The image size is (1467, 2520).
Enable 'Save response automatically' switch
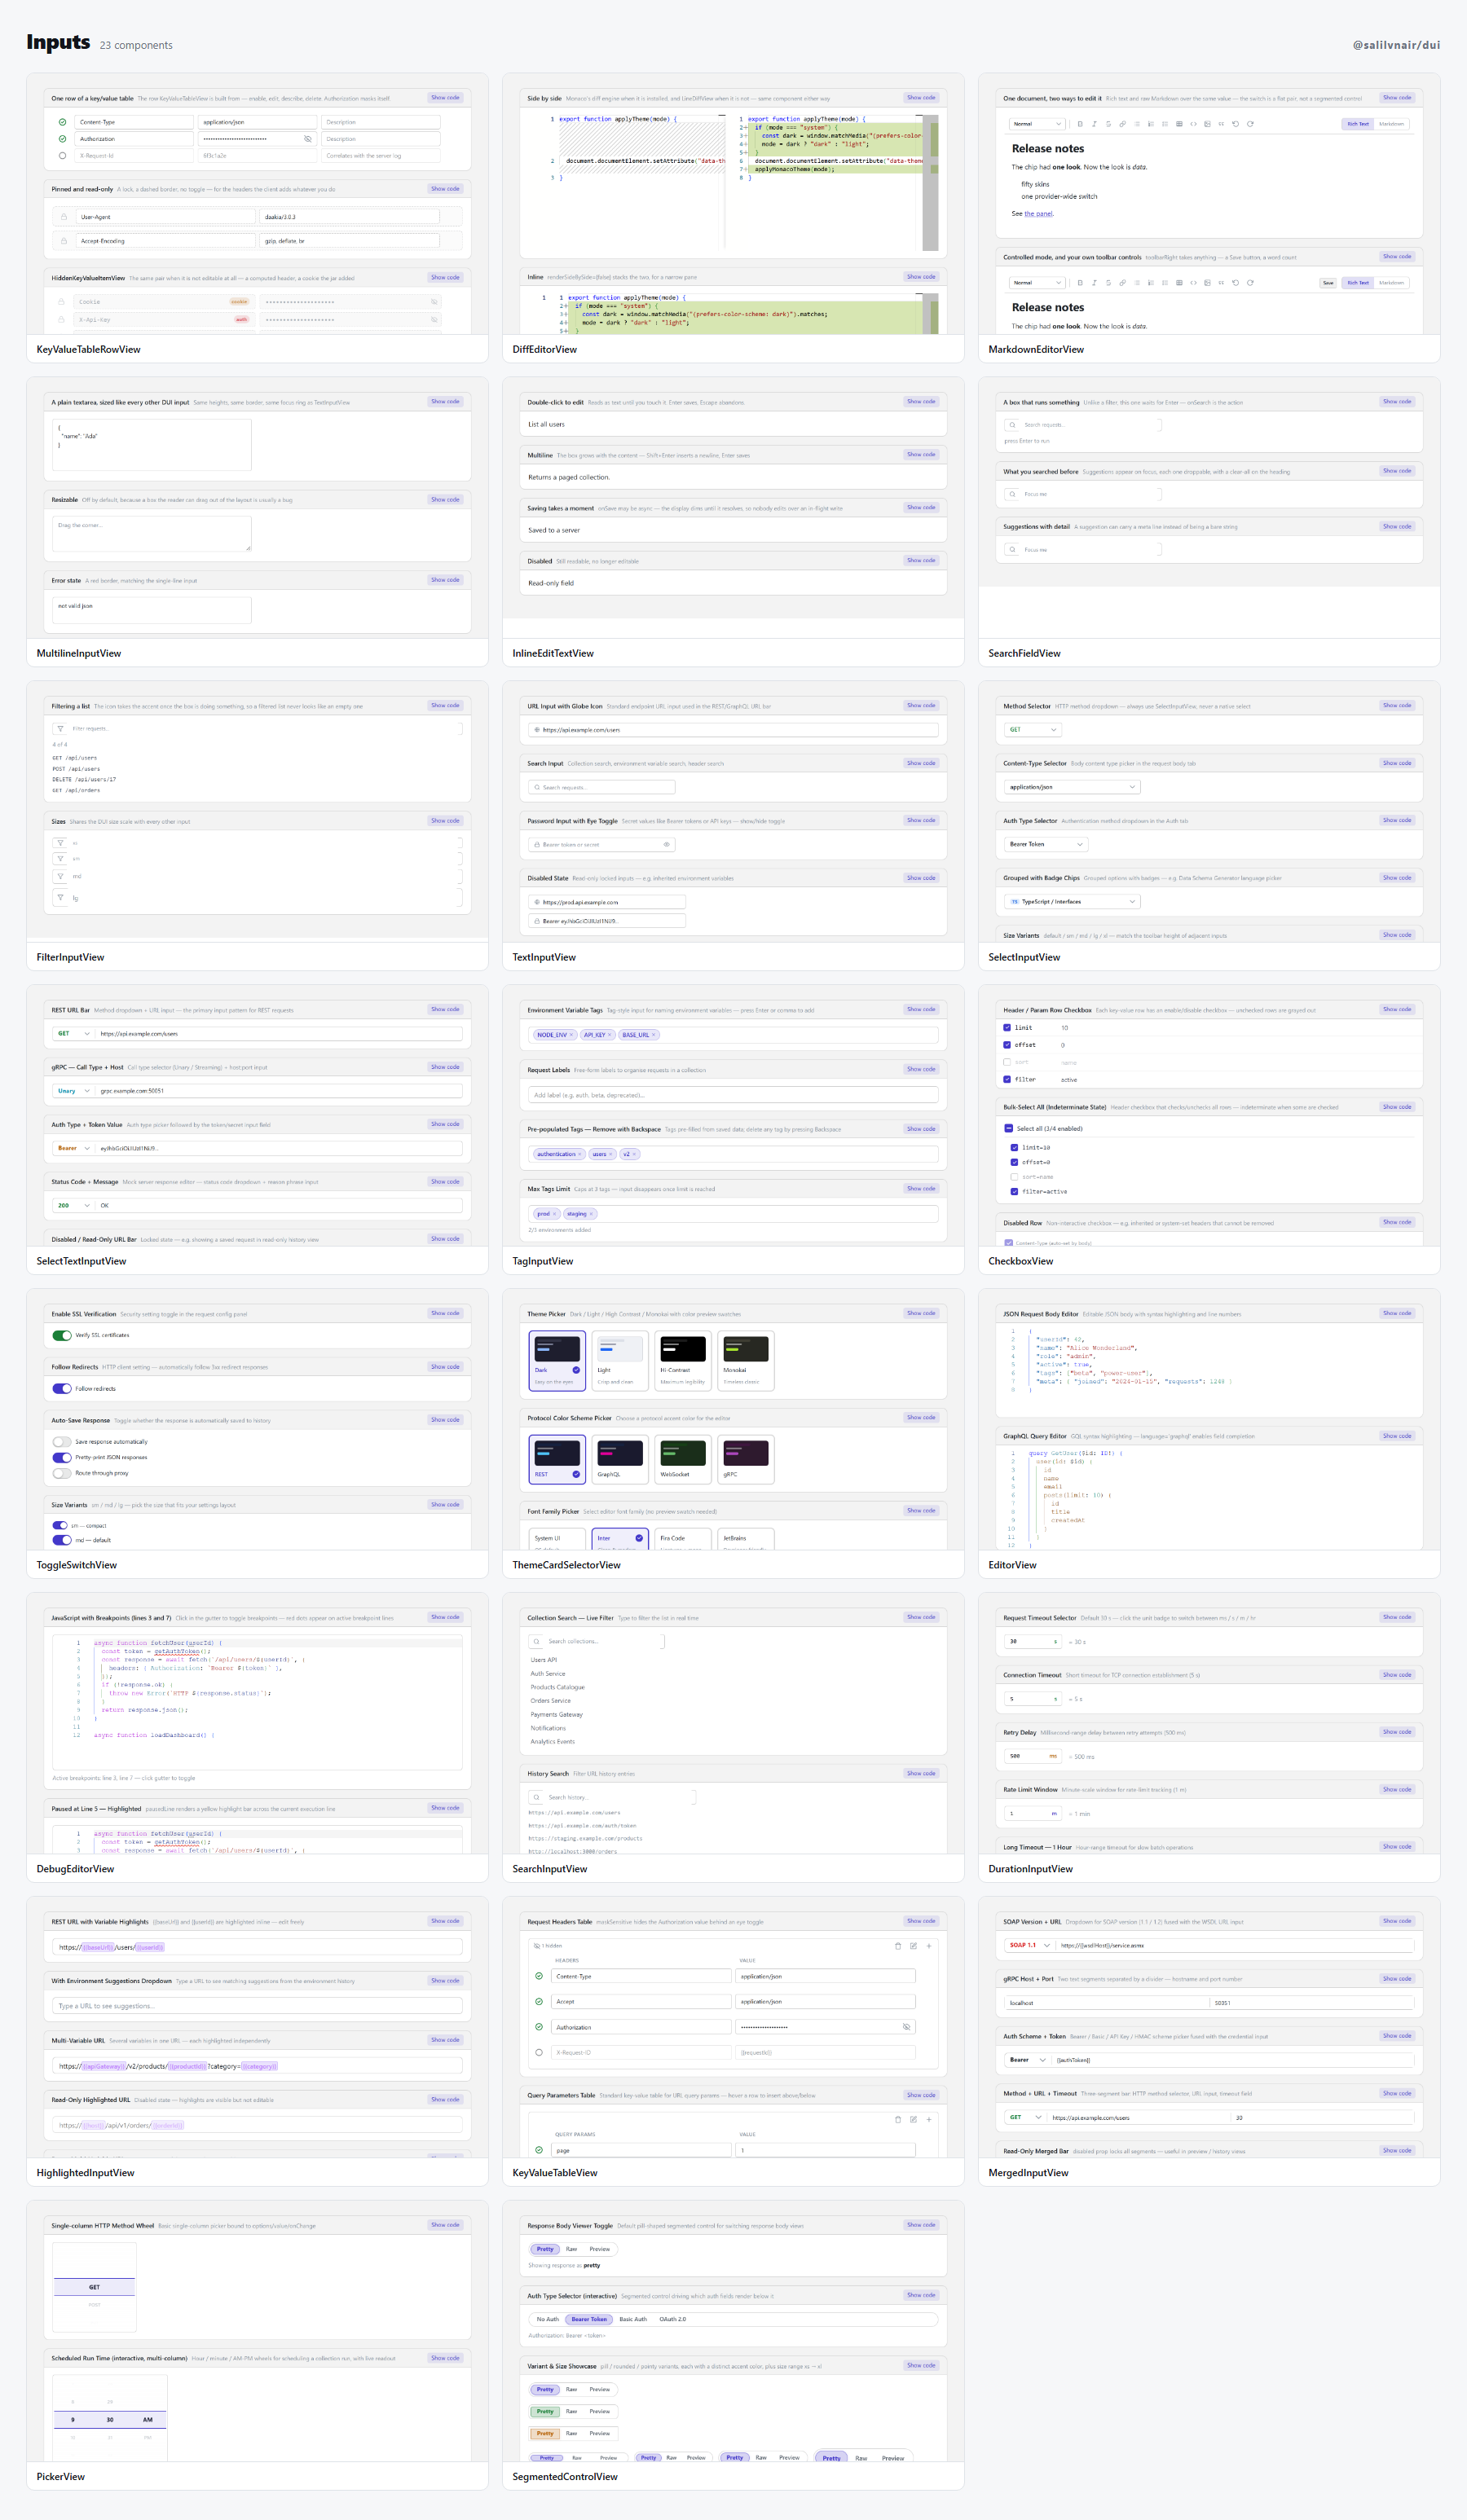point(62,1442)
